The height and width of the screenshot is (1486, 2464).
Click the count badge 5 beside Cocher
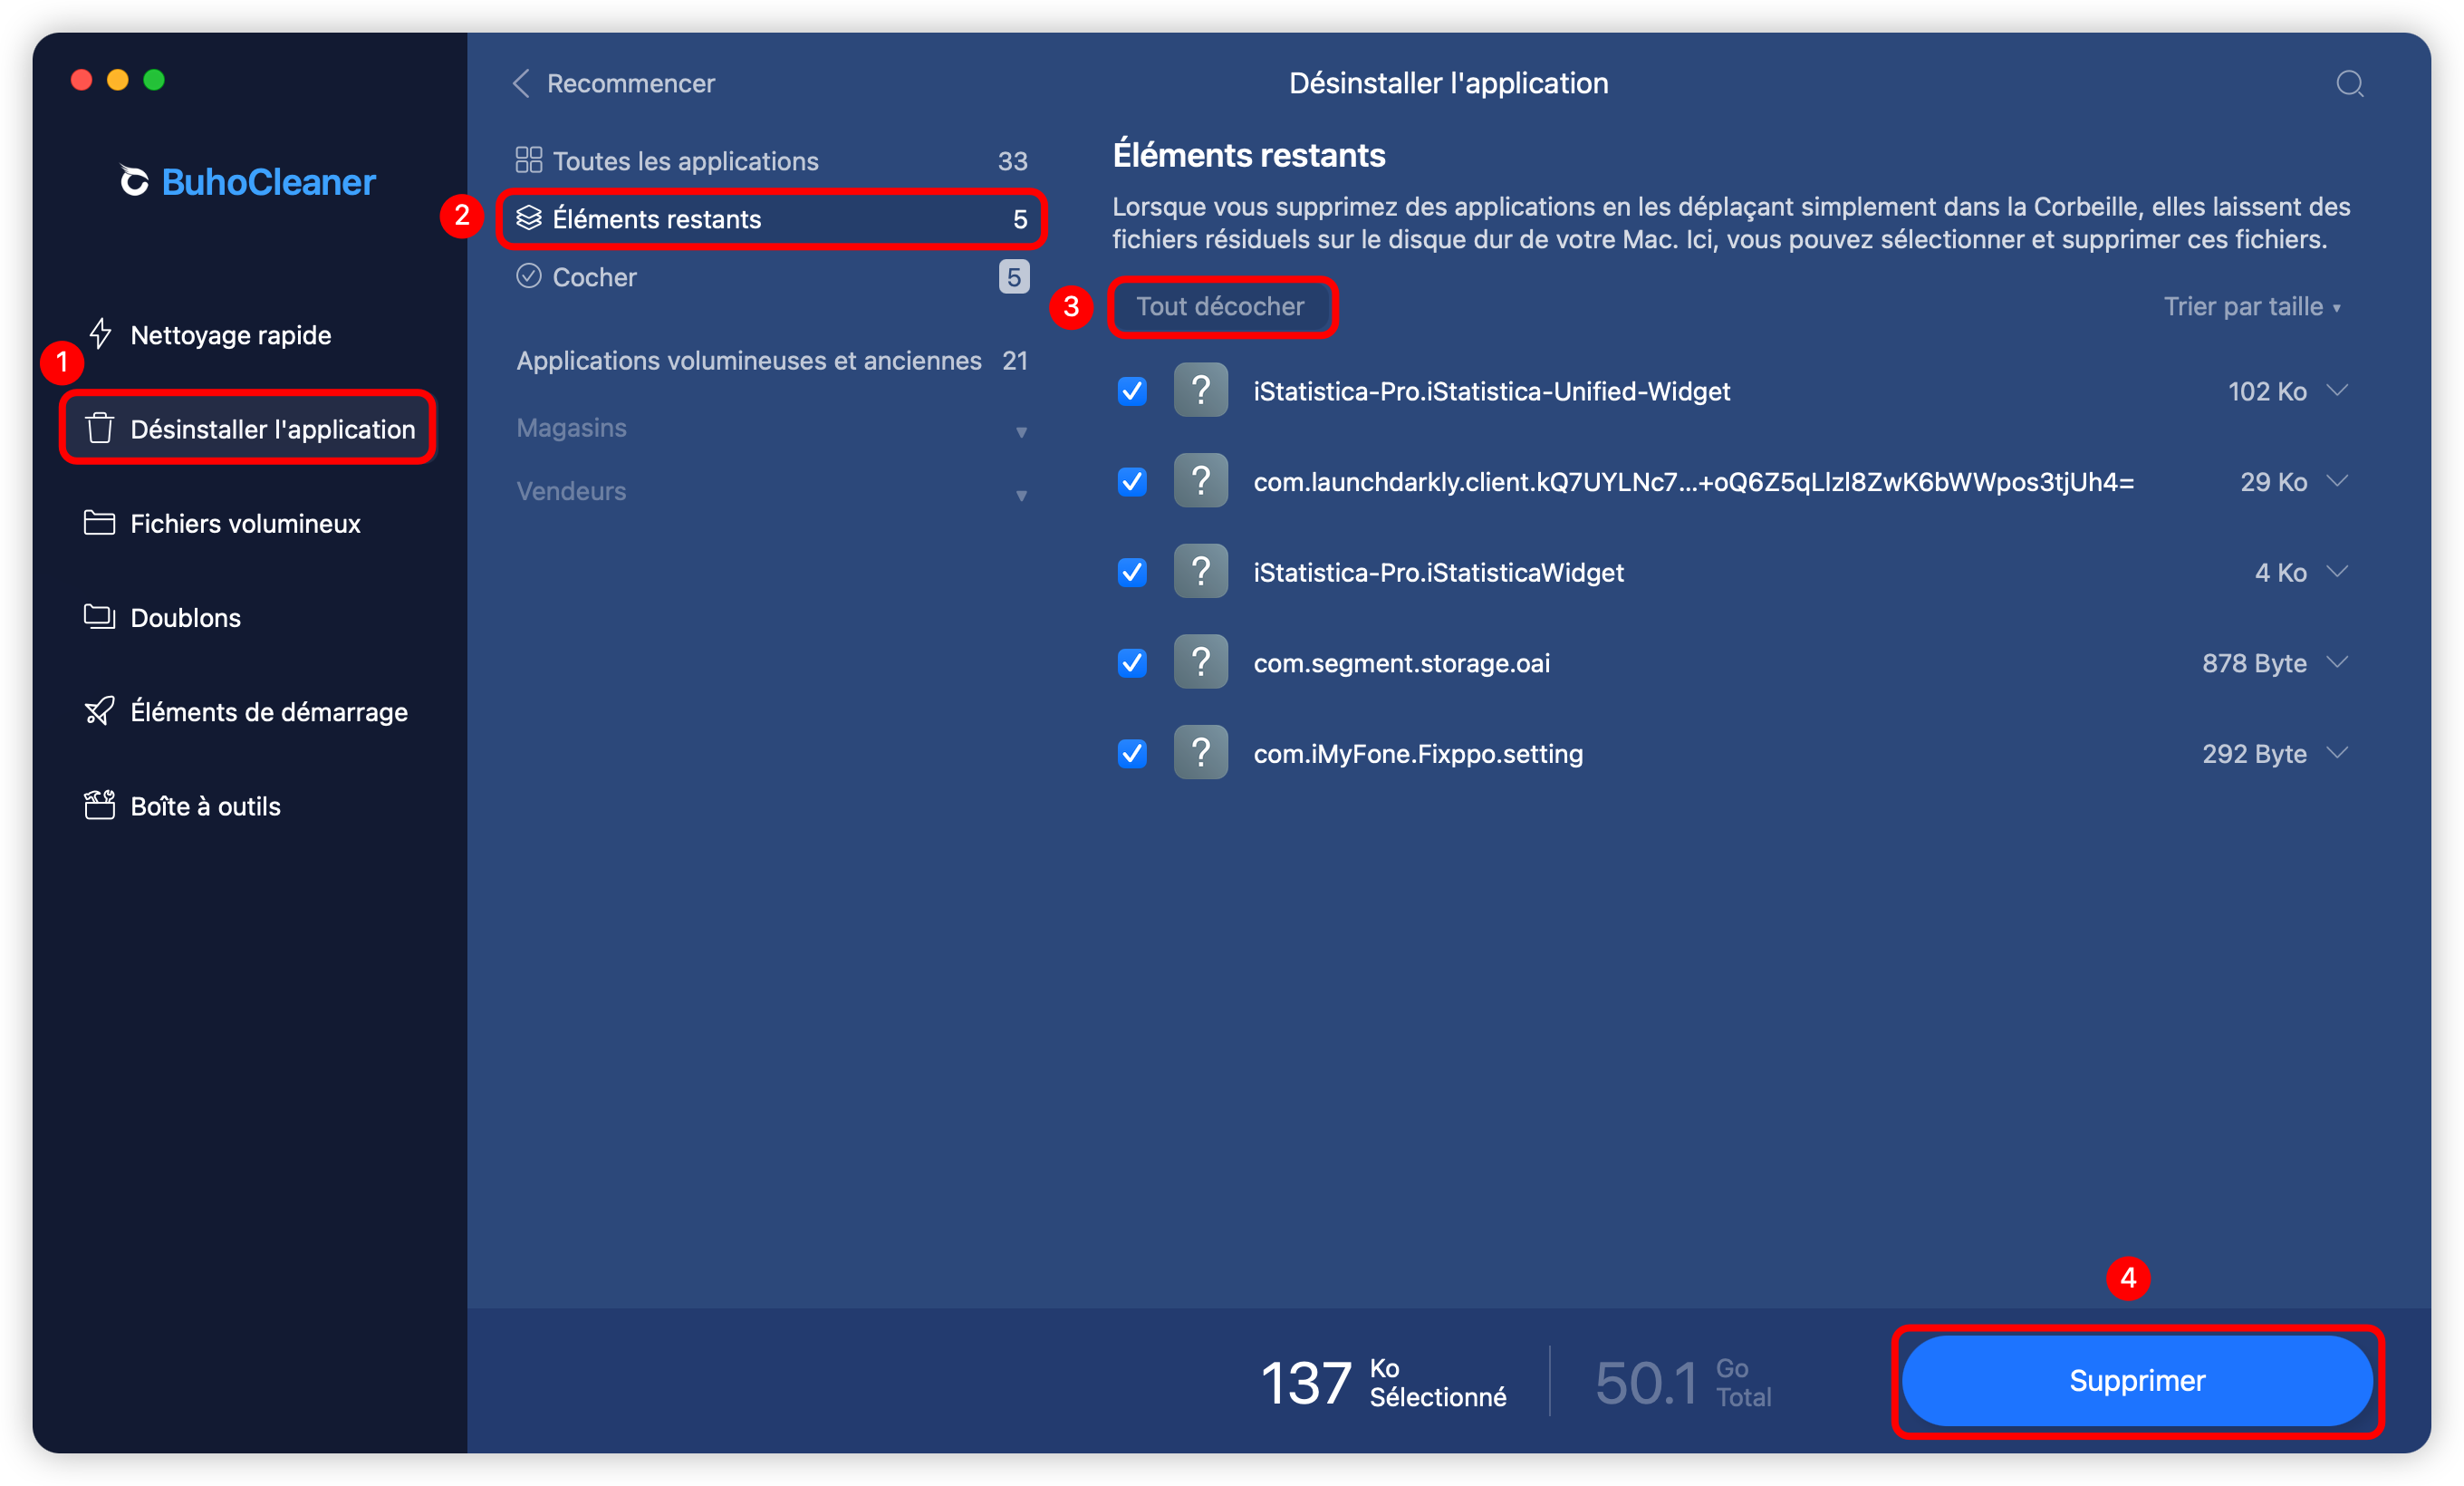(x=1013, y=276)
